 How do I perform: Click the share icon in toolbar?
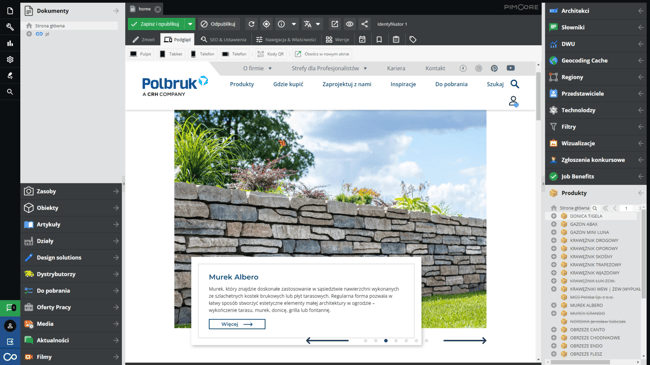(364, 24)
